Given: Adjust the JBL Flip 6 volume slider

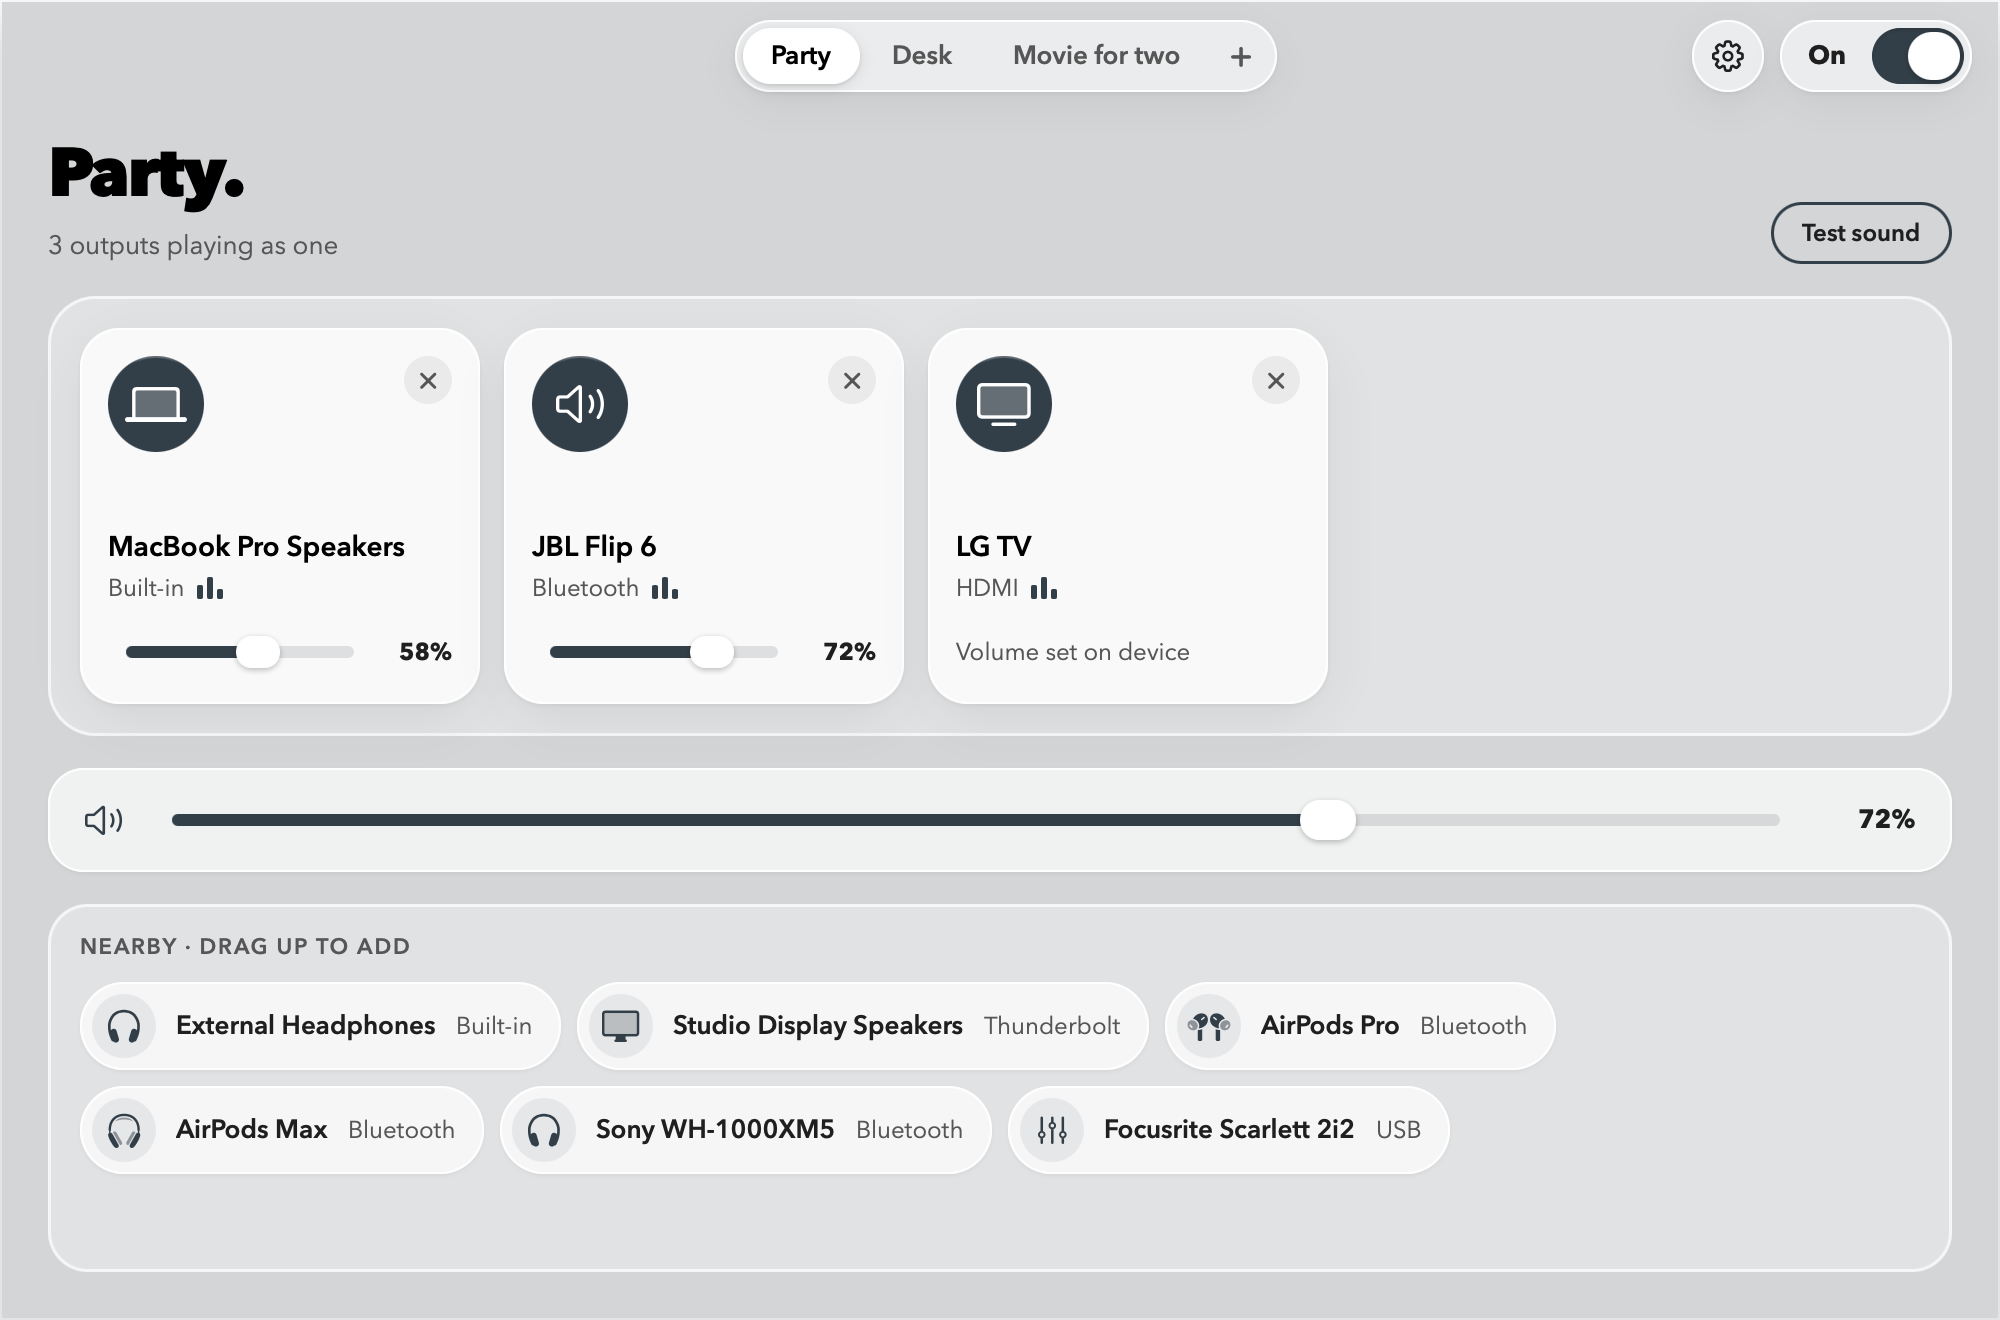Looking at the screenshot, I should (664, 652).
